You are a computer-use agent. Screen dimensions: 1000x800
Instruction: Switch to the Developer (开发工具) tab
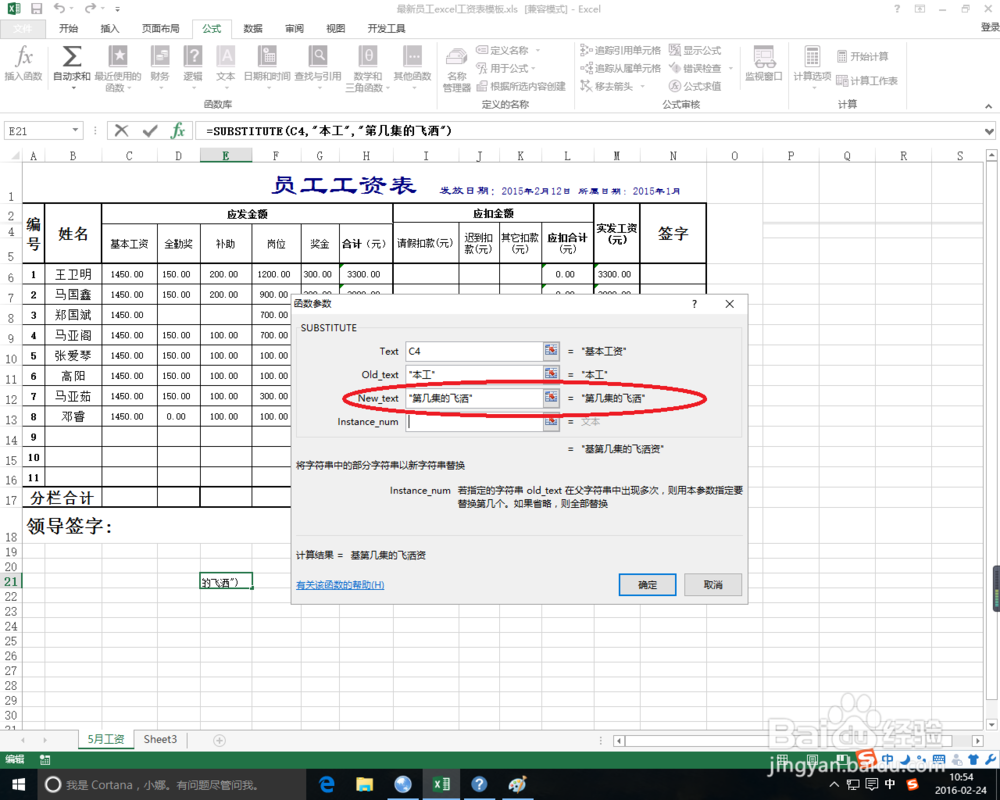[386, 29]
